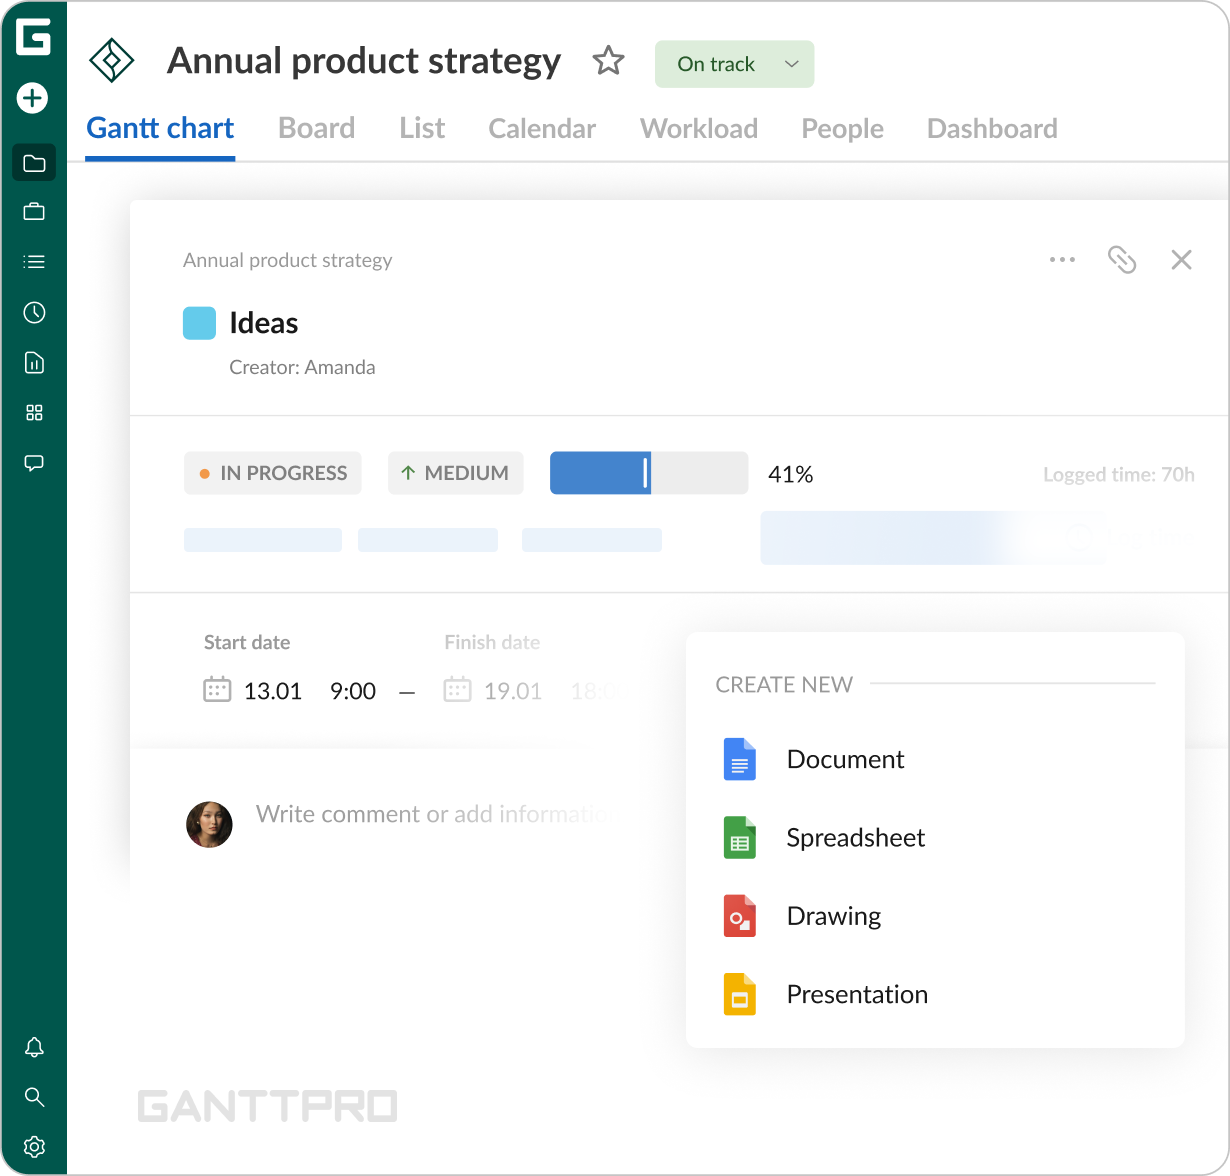This screenshot has width=1230, height=1176.
Task: Create a new Spreadsheet
Action: (855, 838)
